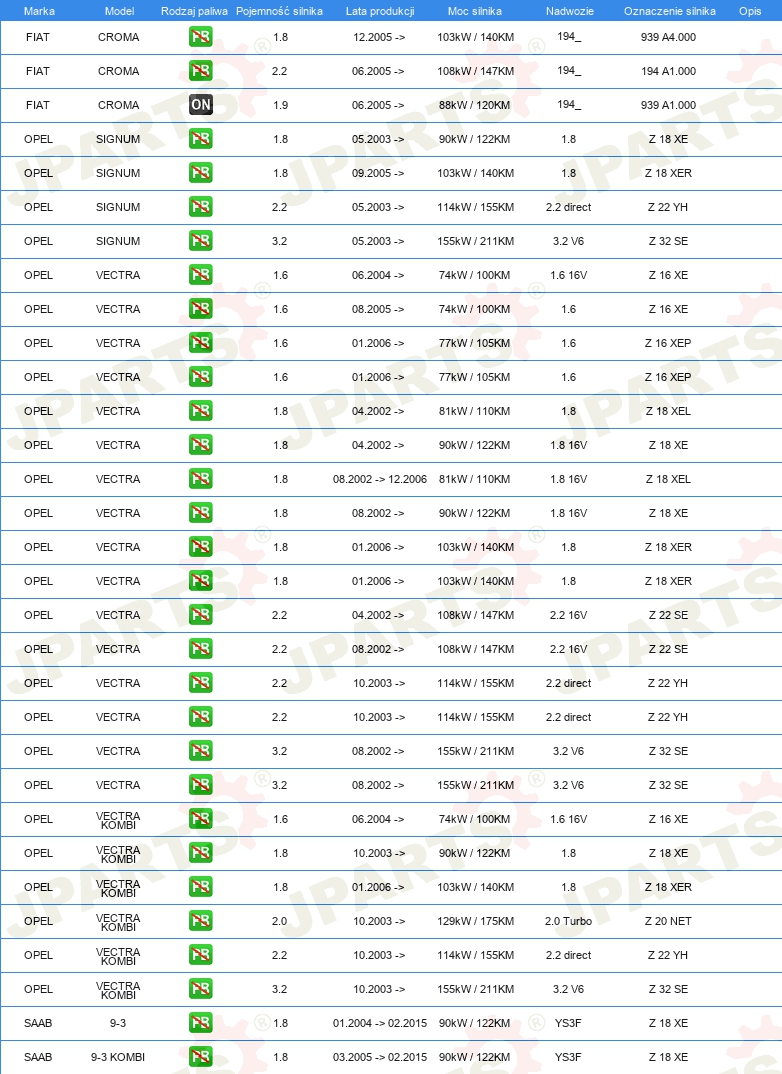Click petrol icon for Vectra Z 18 XEL 04.2002
The width and height of the screenshot is (782, 1074).
[201, 411]
